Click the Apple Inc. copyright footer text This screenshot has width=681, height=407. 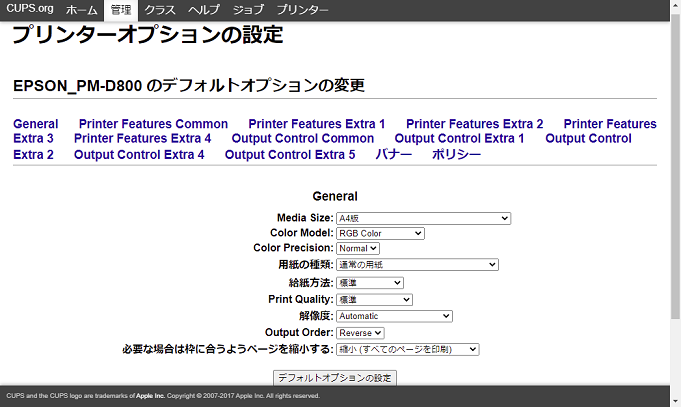tap(163, 396)
